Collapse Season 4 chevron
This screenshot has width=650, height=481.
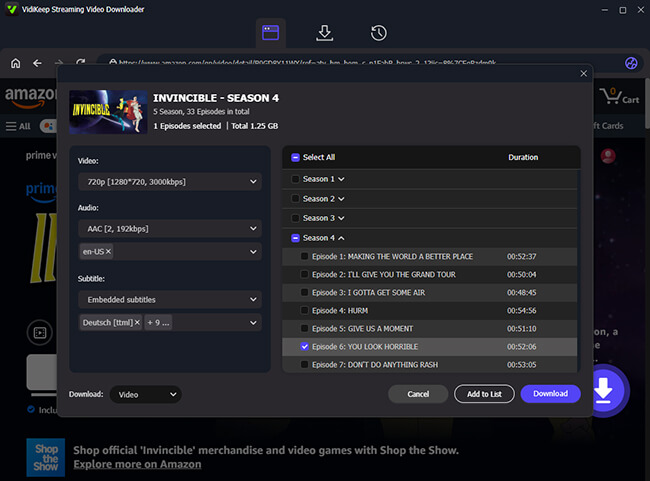pyautogui.click(x=341, y=238)
